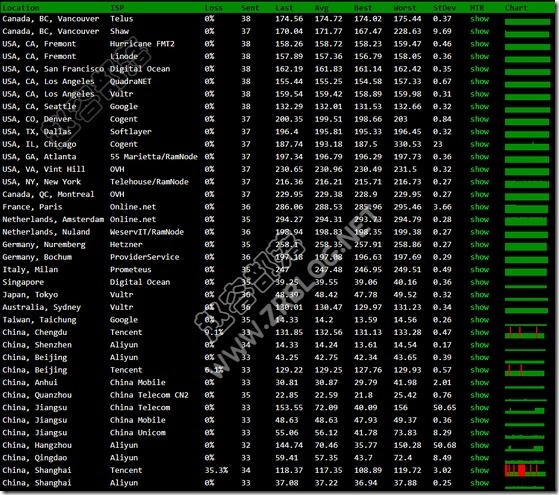Viewport: 559px width, 495px height.
Task: Open MTR for Quanzhou China Telecom CN2
Action: (479, 395)
